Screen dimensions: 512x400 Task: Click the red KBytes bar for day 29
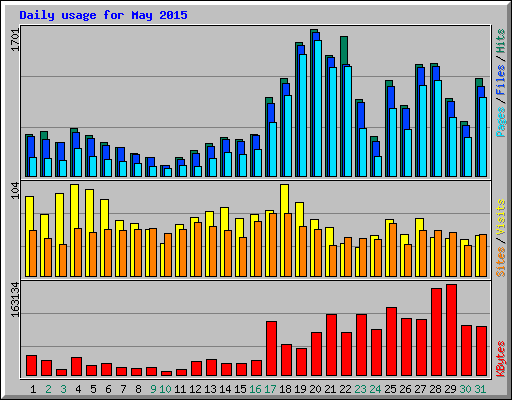click(451, 330)
